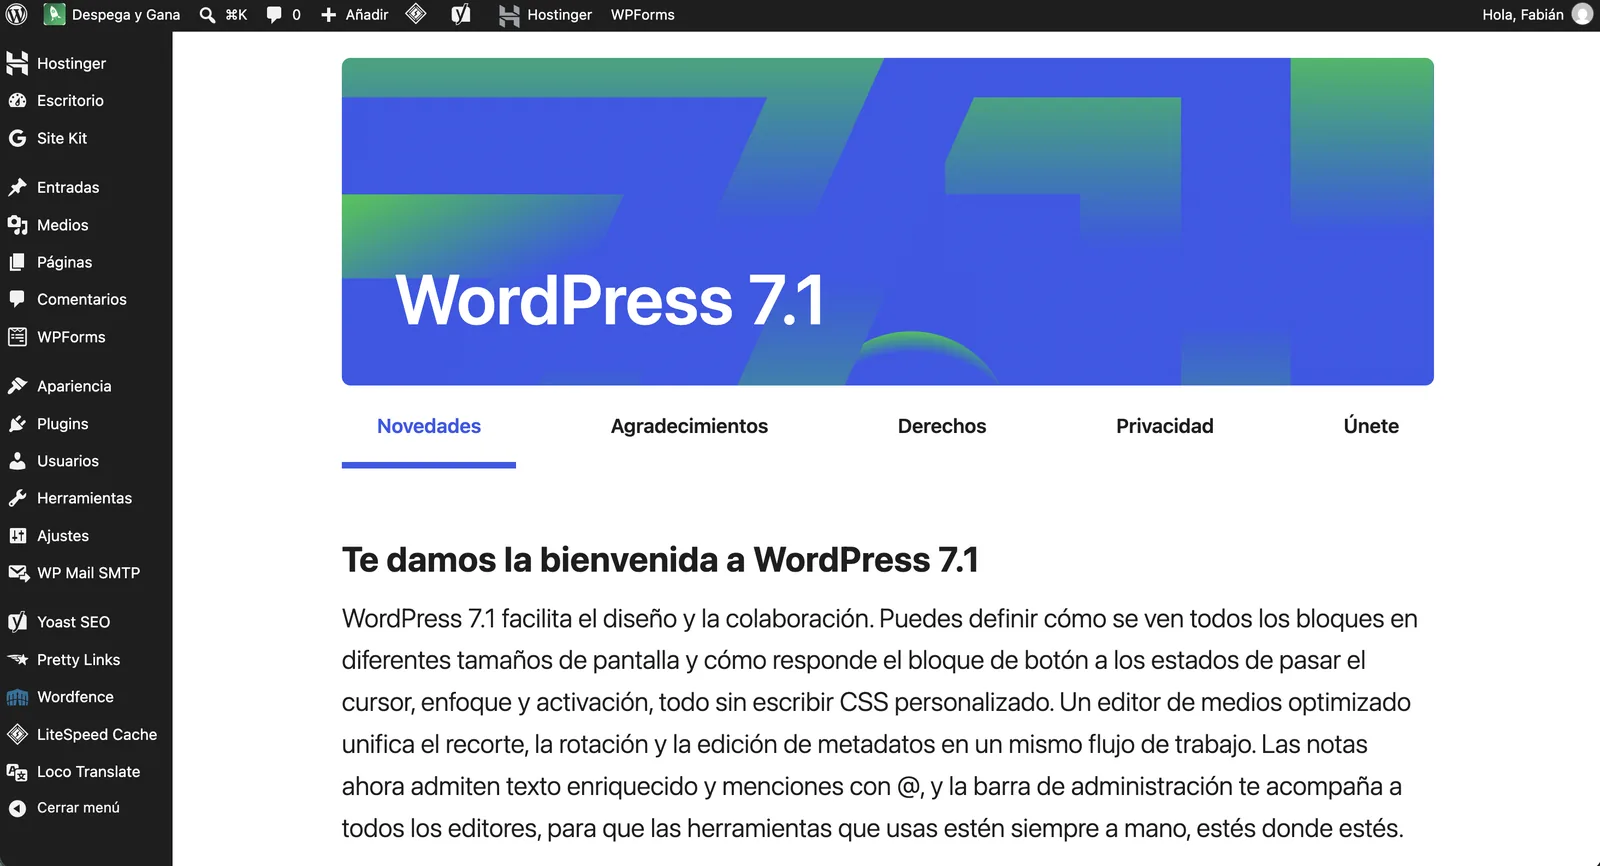Click the Hostinger icon in sidebar
Screen dimensions: 1600x866
pyautogui.click(x=17, y=63)
